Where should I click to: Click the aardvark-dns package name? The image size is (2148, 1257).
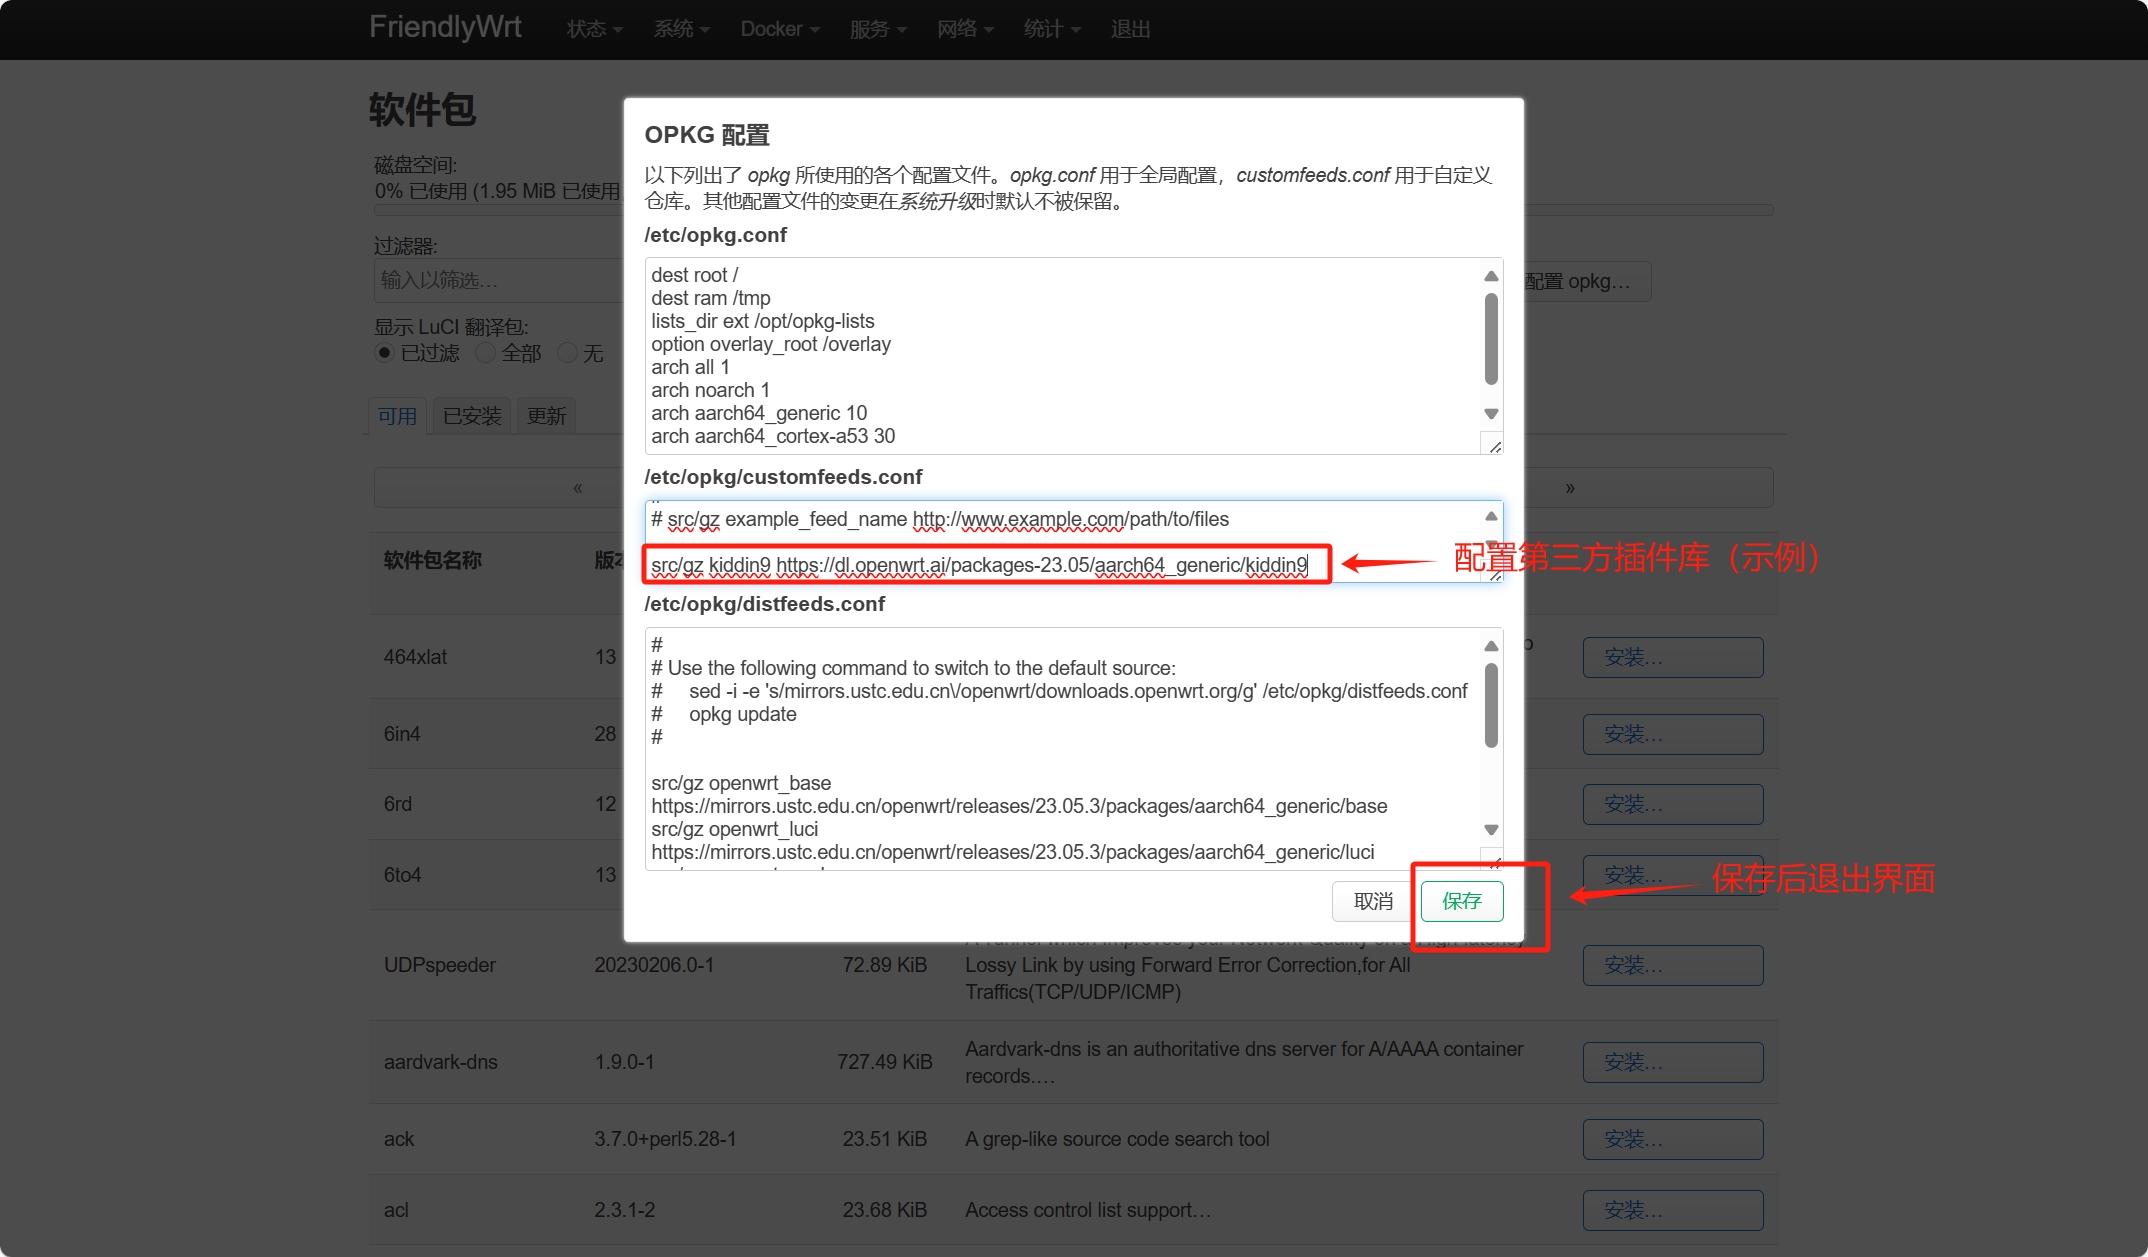point(440,1062)
